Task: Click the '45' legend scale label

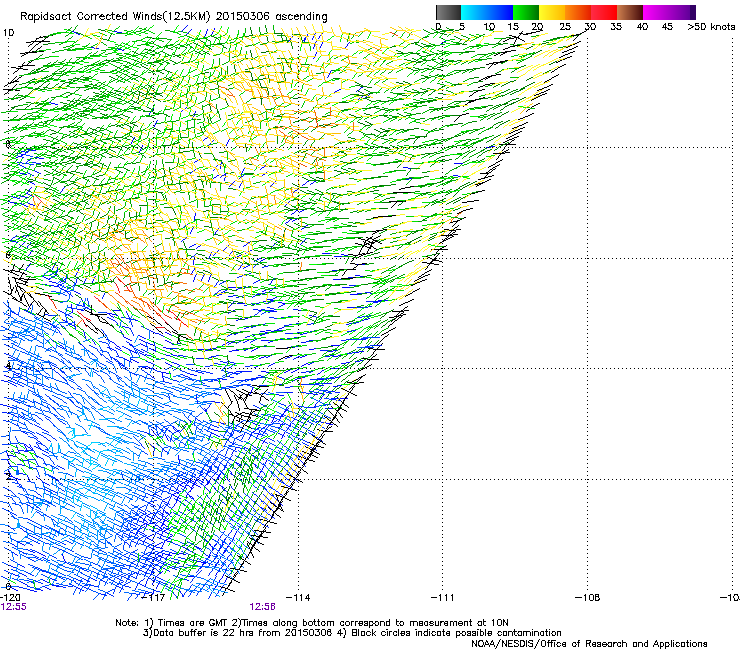Action: [667, 27]
